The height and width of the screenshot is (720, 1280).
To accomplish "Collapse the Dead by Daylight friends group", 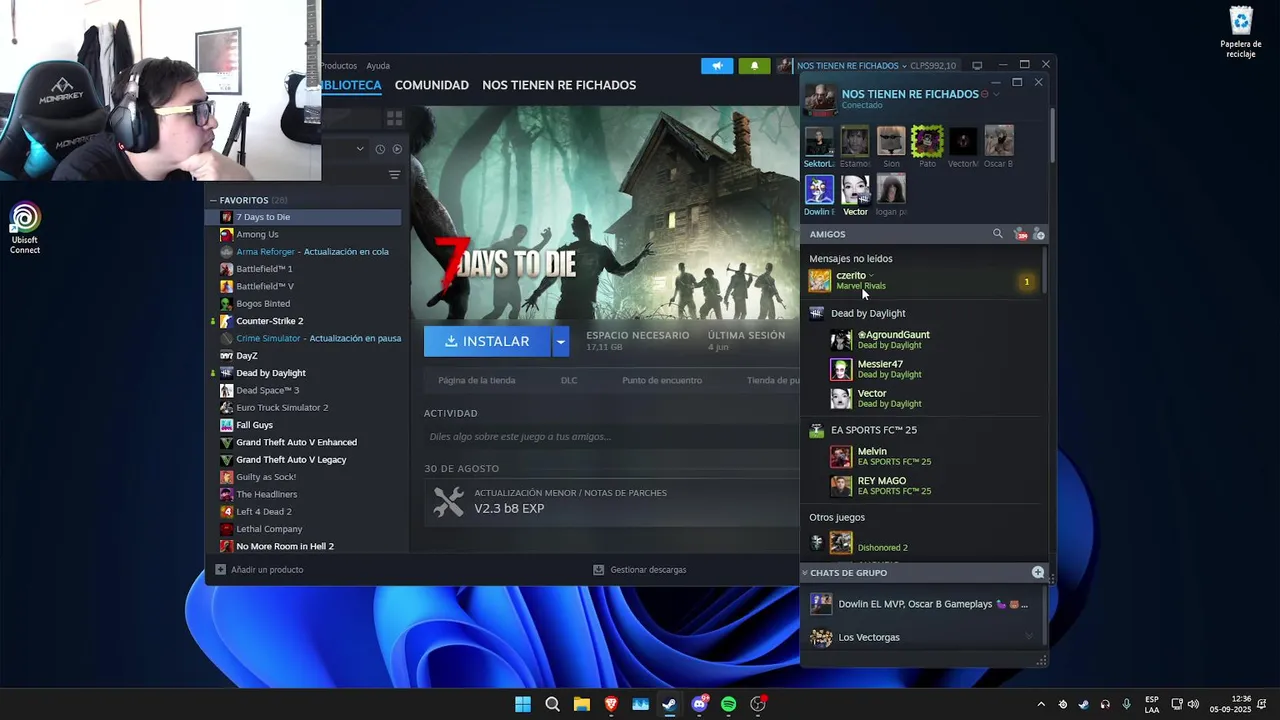I will [868, 313].
